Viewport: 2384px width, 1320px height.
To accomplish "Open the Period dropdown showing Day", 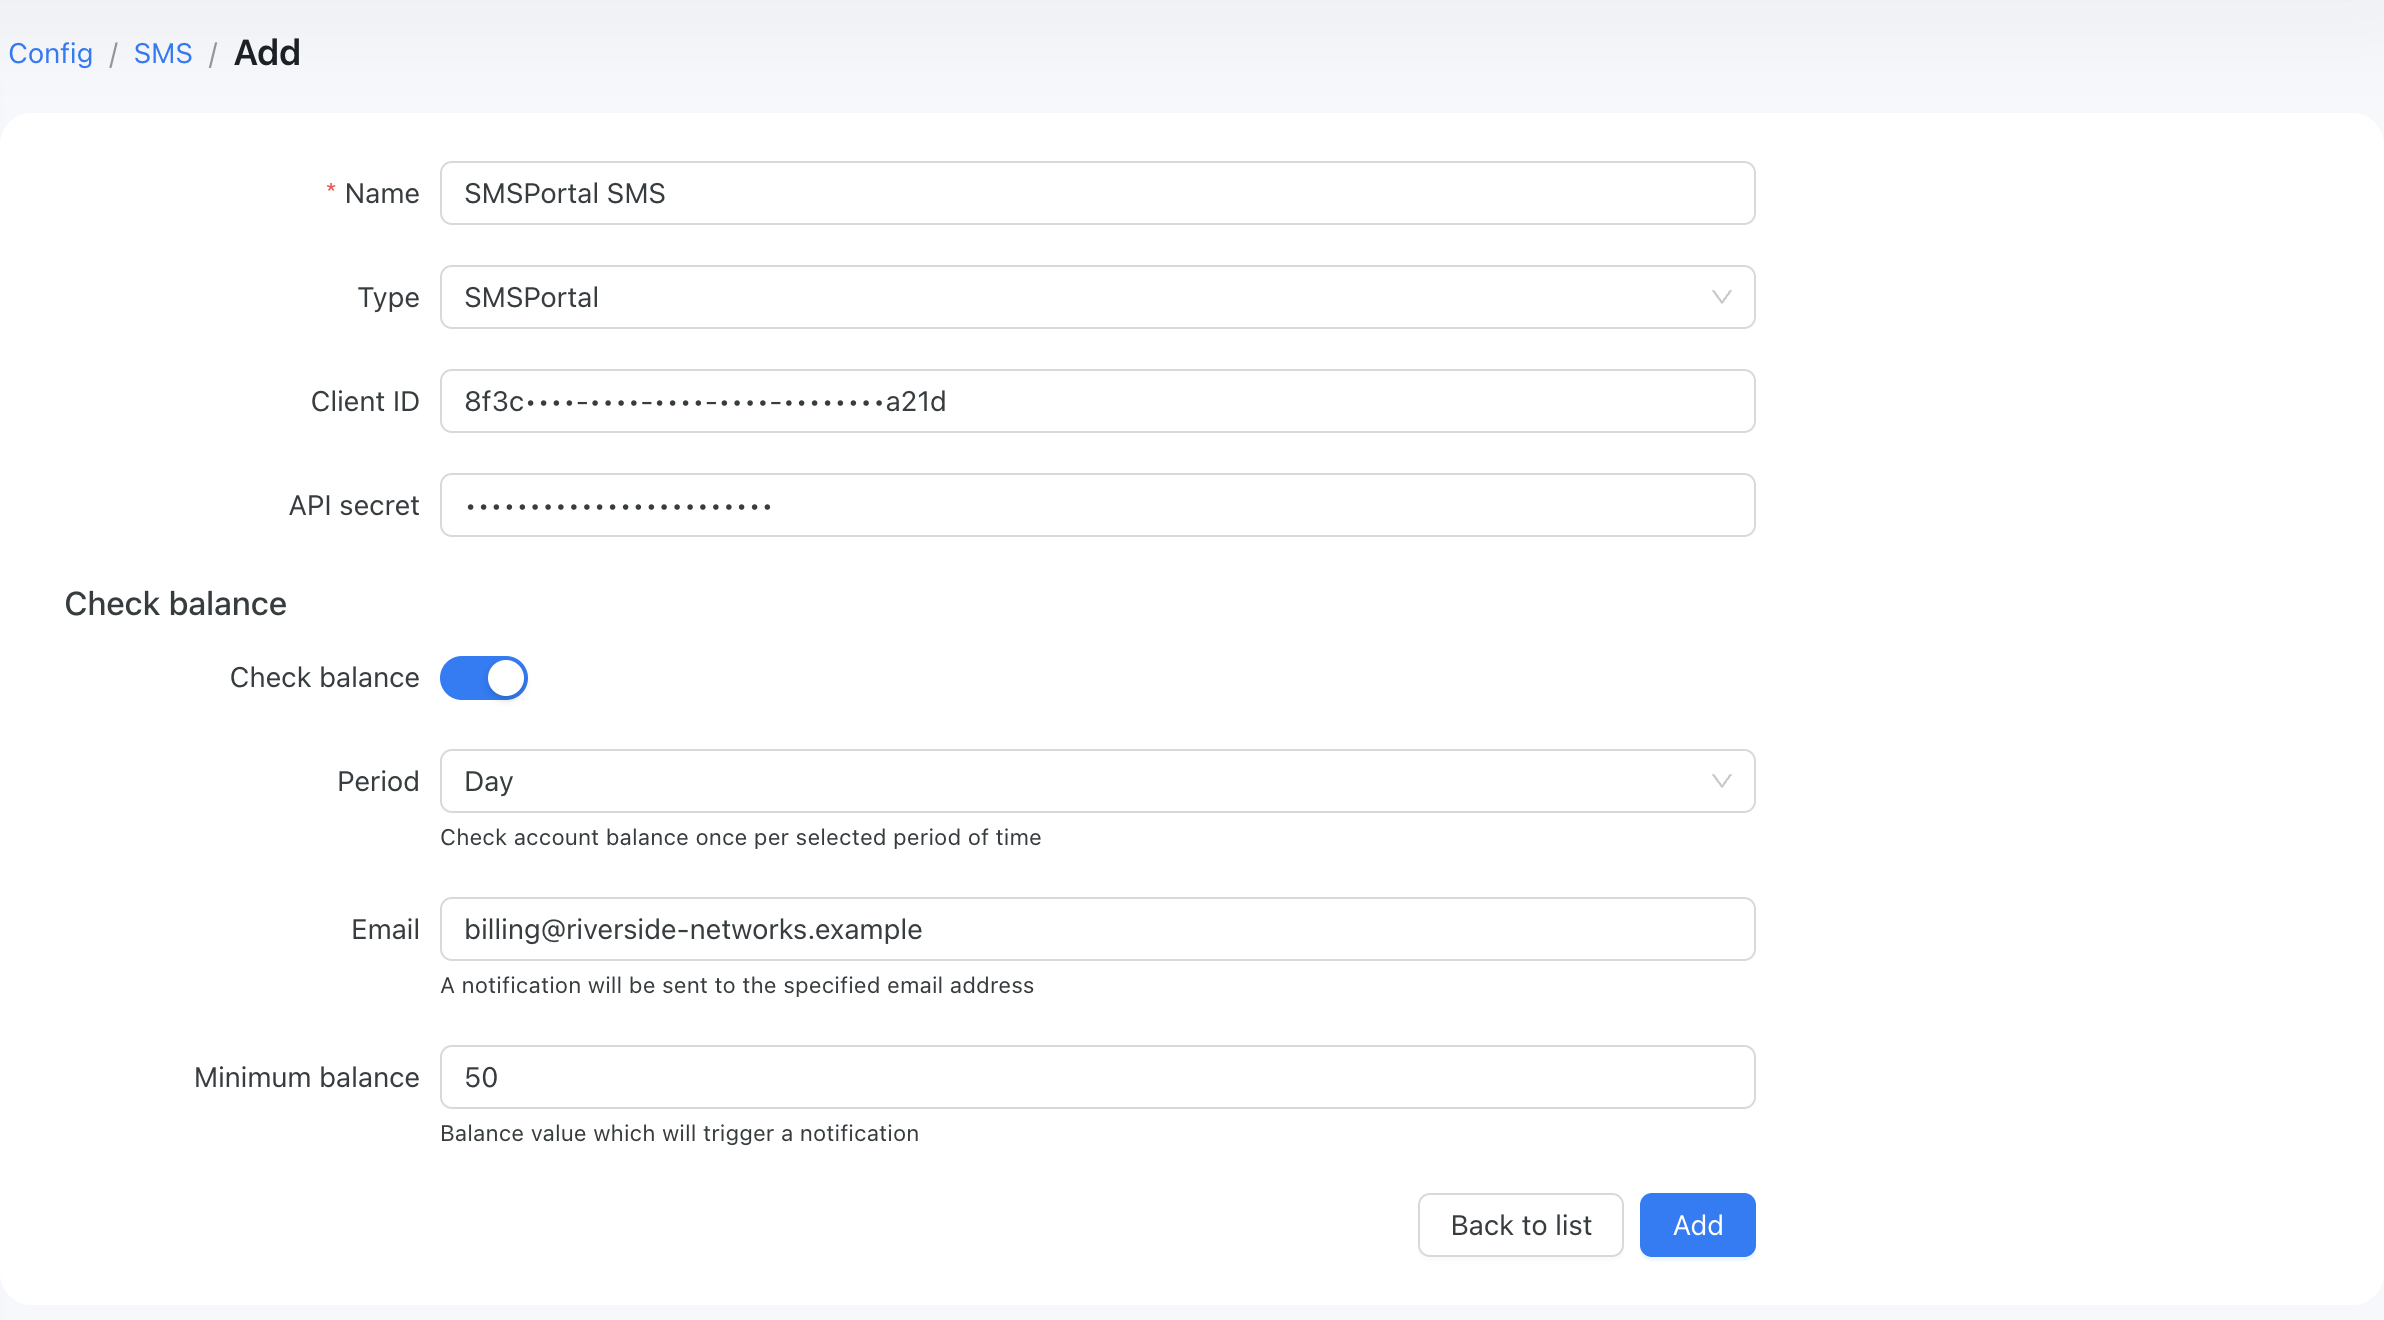I will click(x=1097, y=781).
